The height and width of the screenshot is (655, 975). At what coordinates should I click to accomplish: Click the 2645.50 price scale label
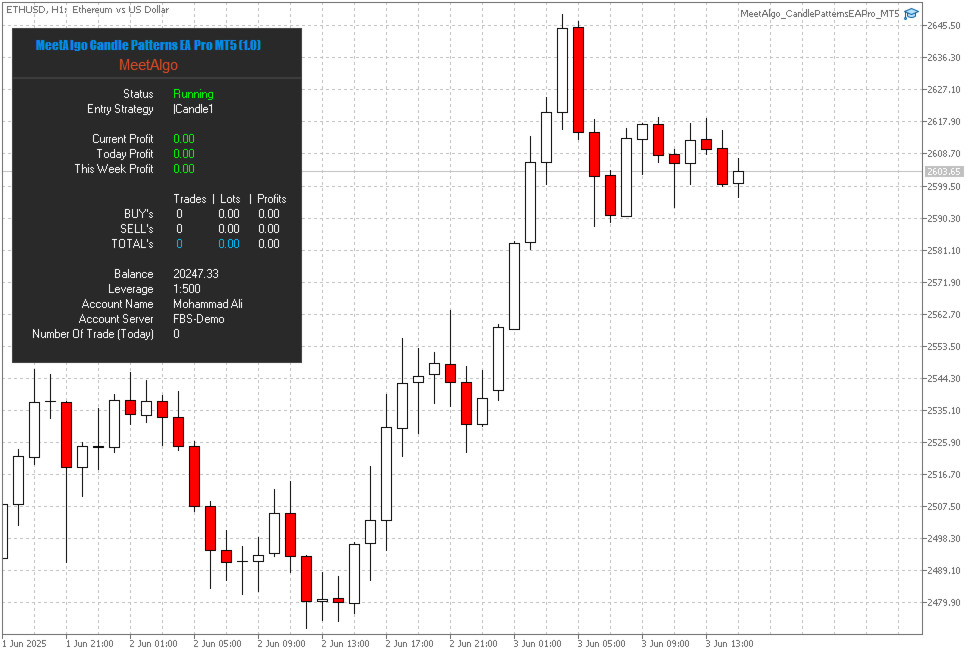pyautogui.click(x=944, y=26)
